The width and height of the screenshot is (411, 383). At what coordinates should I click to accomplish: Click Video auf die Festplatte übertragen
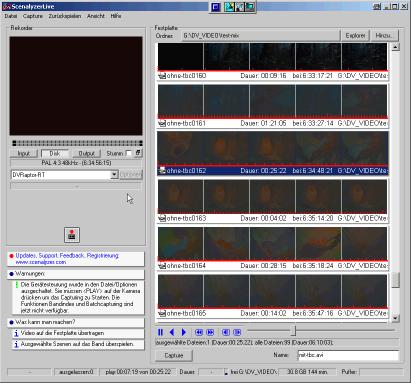[x=62, y=333]
